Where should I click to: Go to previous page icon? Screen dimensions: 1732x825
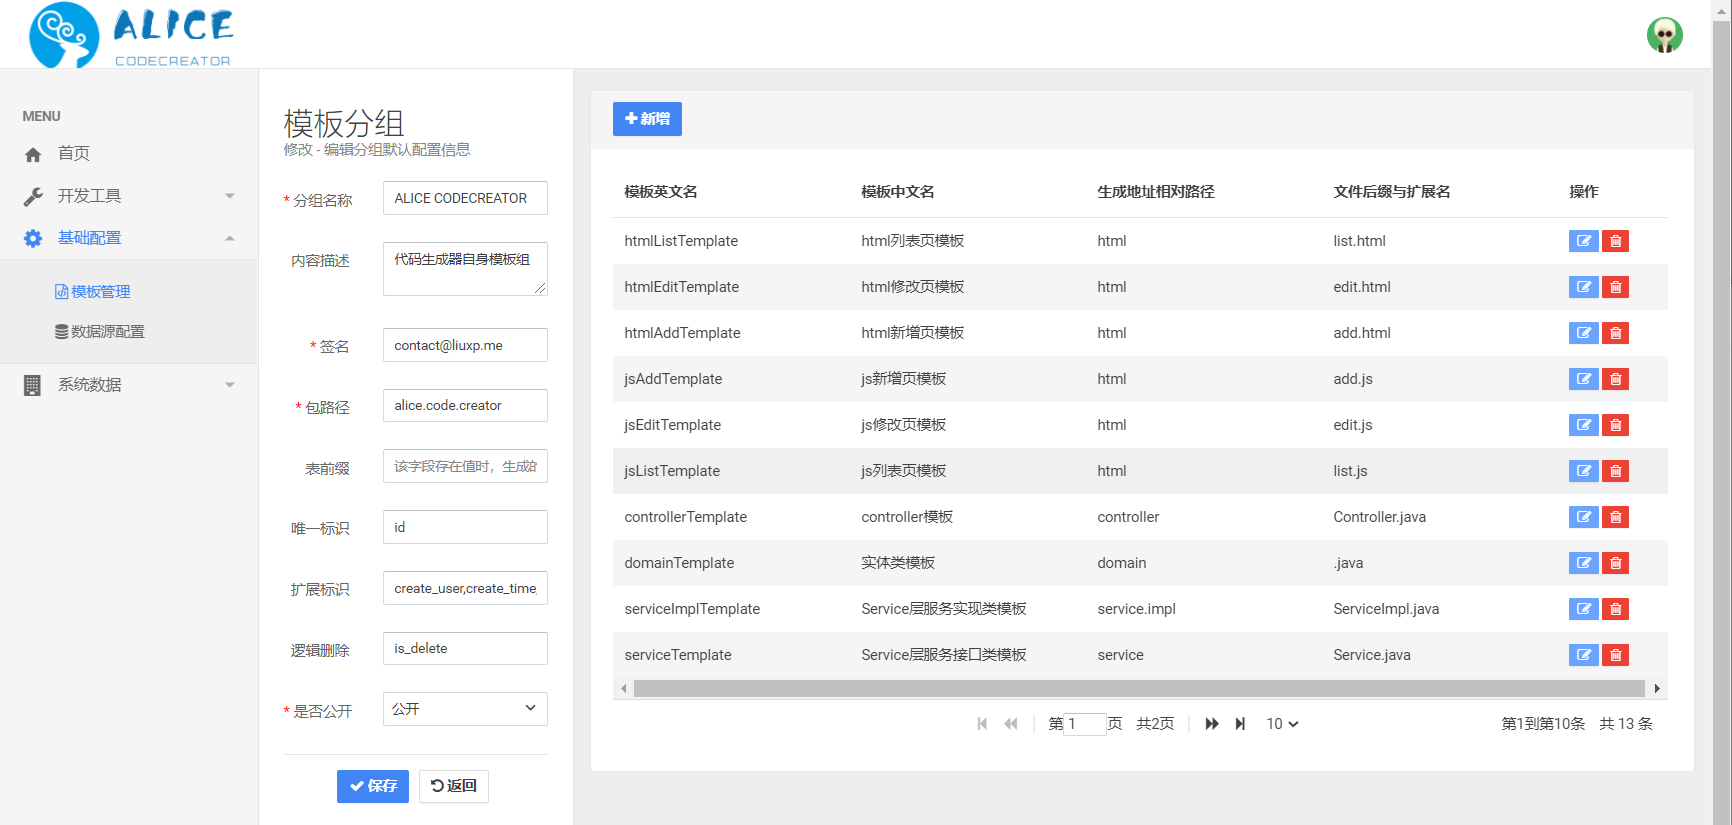point(1011,724)
